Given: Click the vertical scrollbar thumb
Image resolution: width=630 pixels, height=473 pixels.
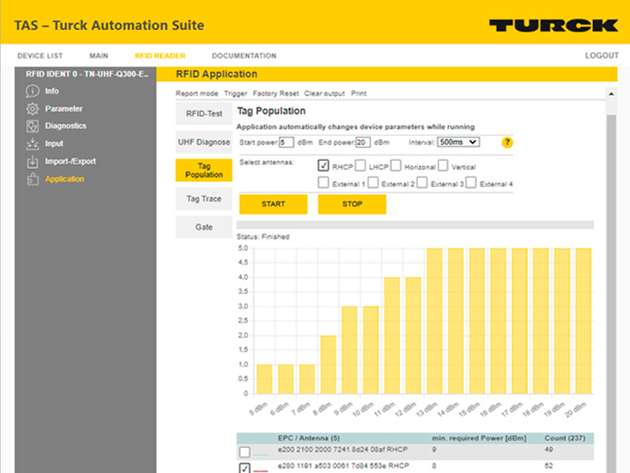Looking at the screenshot, I should [611, 294].
